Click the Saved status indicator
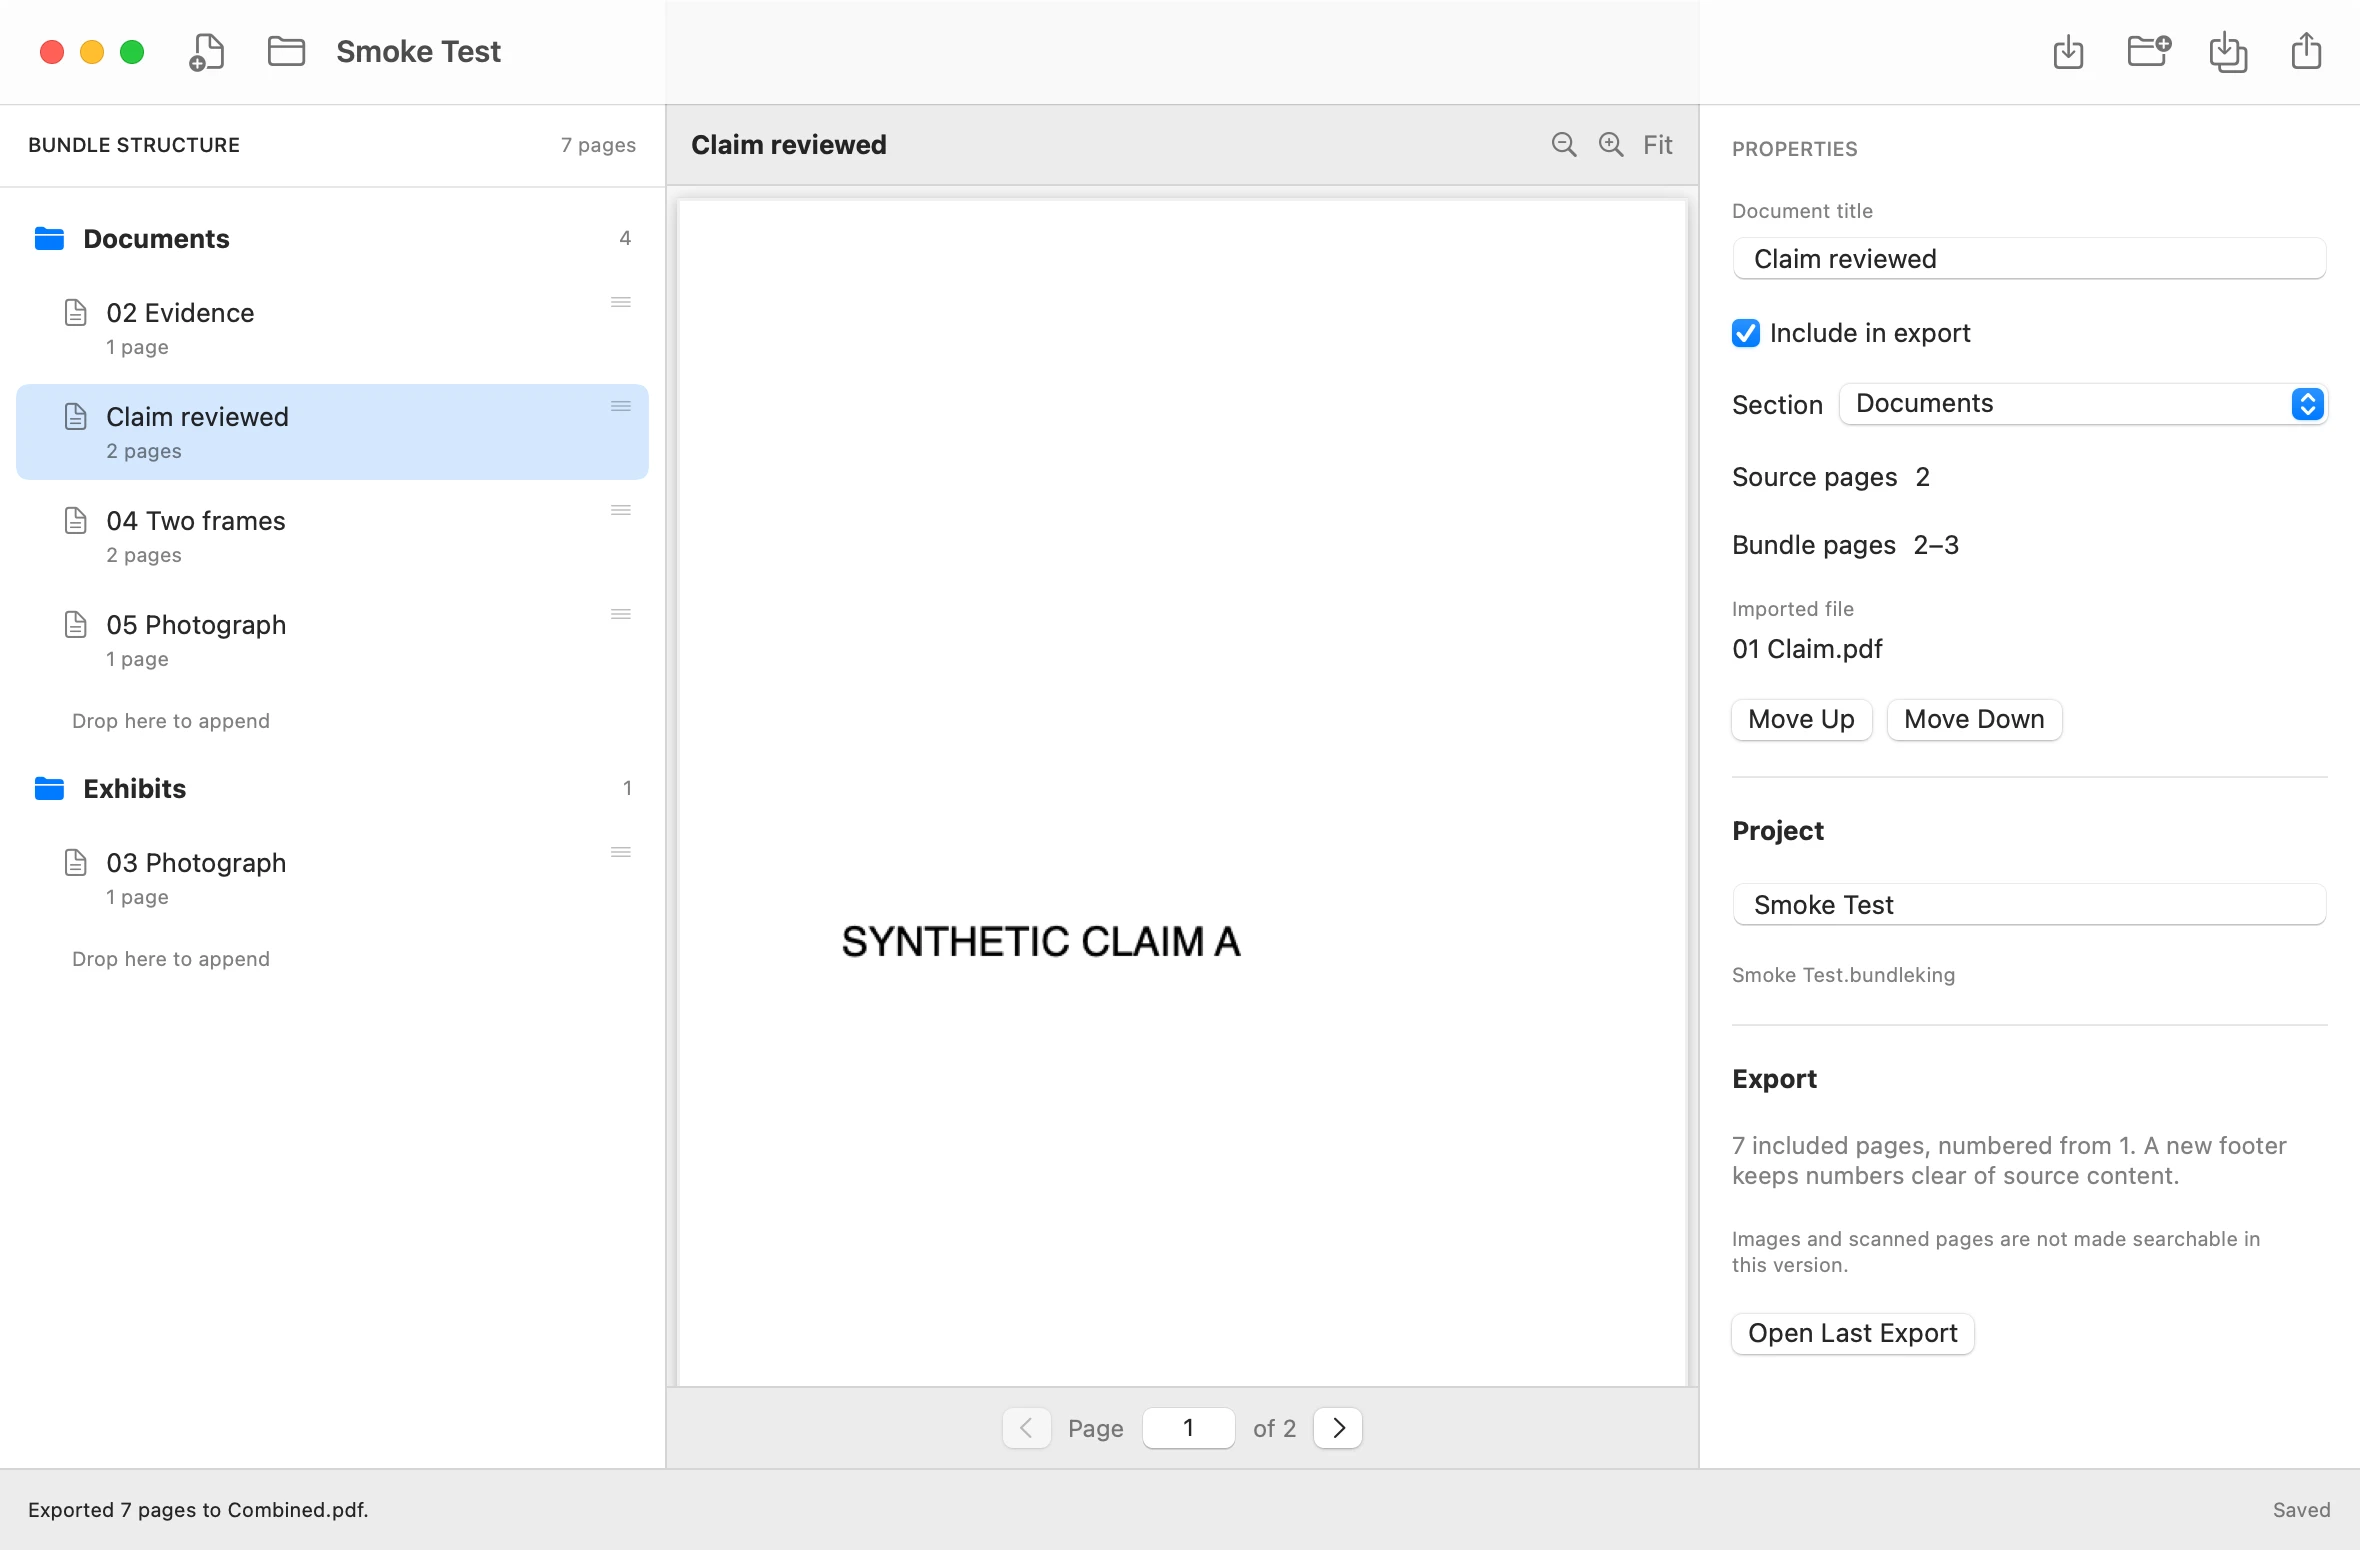Screen dimensions: 2360x1550 point(2301,1510)
